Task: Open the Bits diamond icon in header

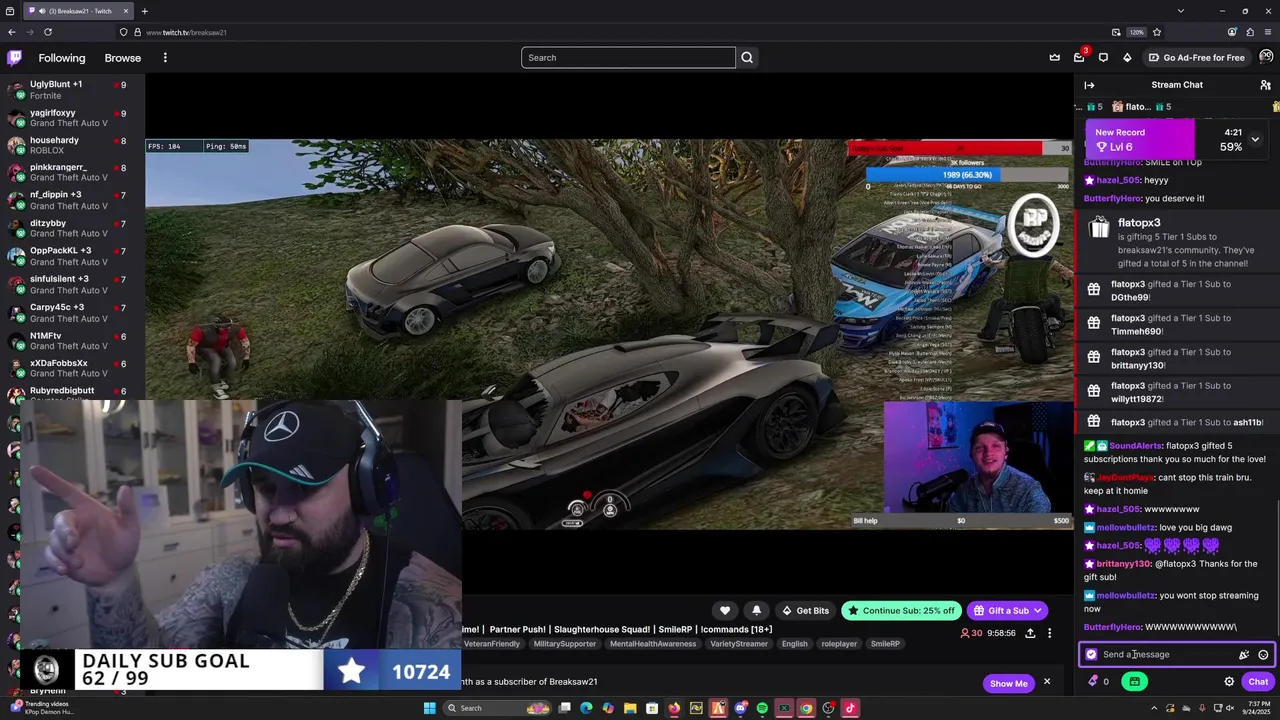Action: [1127, 58]
